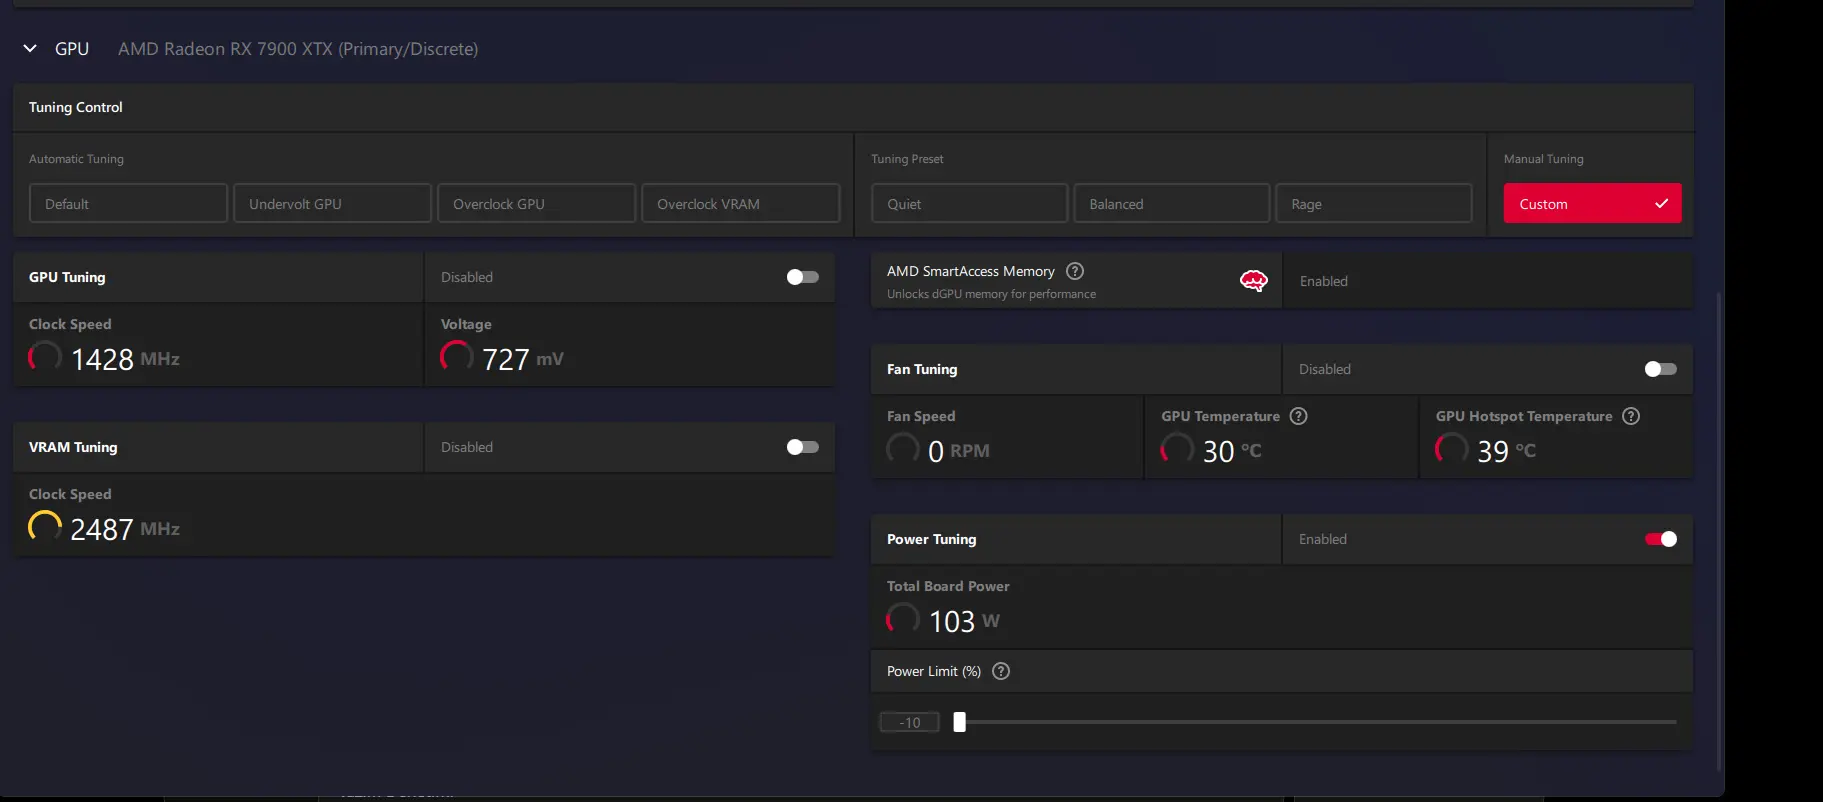
Task: Select Custom manual tuning
Action: [1592, 203]
